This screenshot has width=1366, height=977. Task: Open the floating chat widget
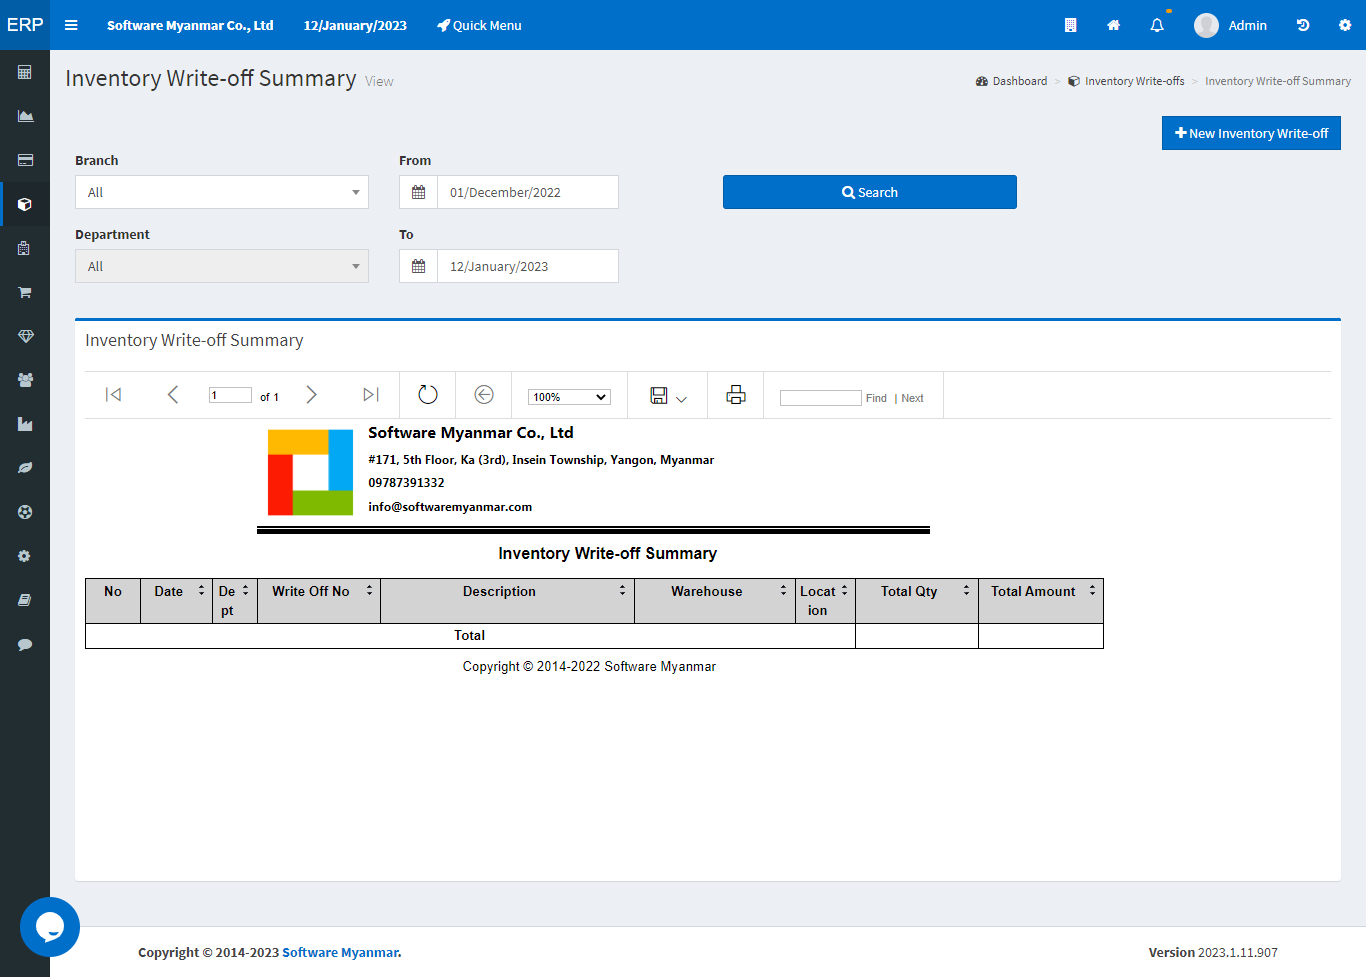(50, 927)
